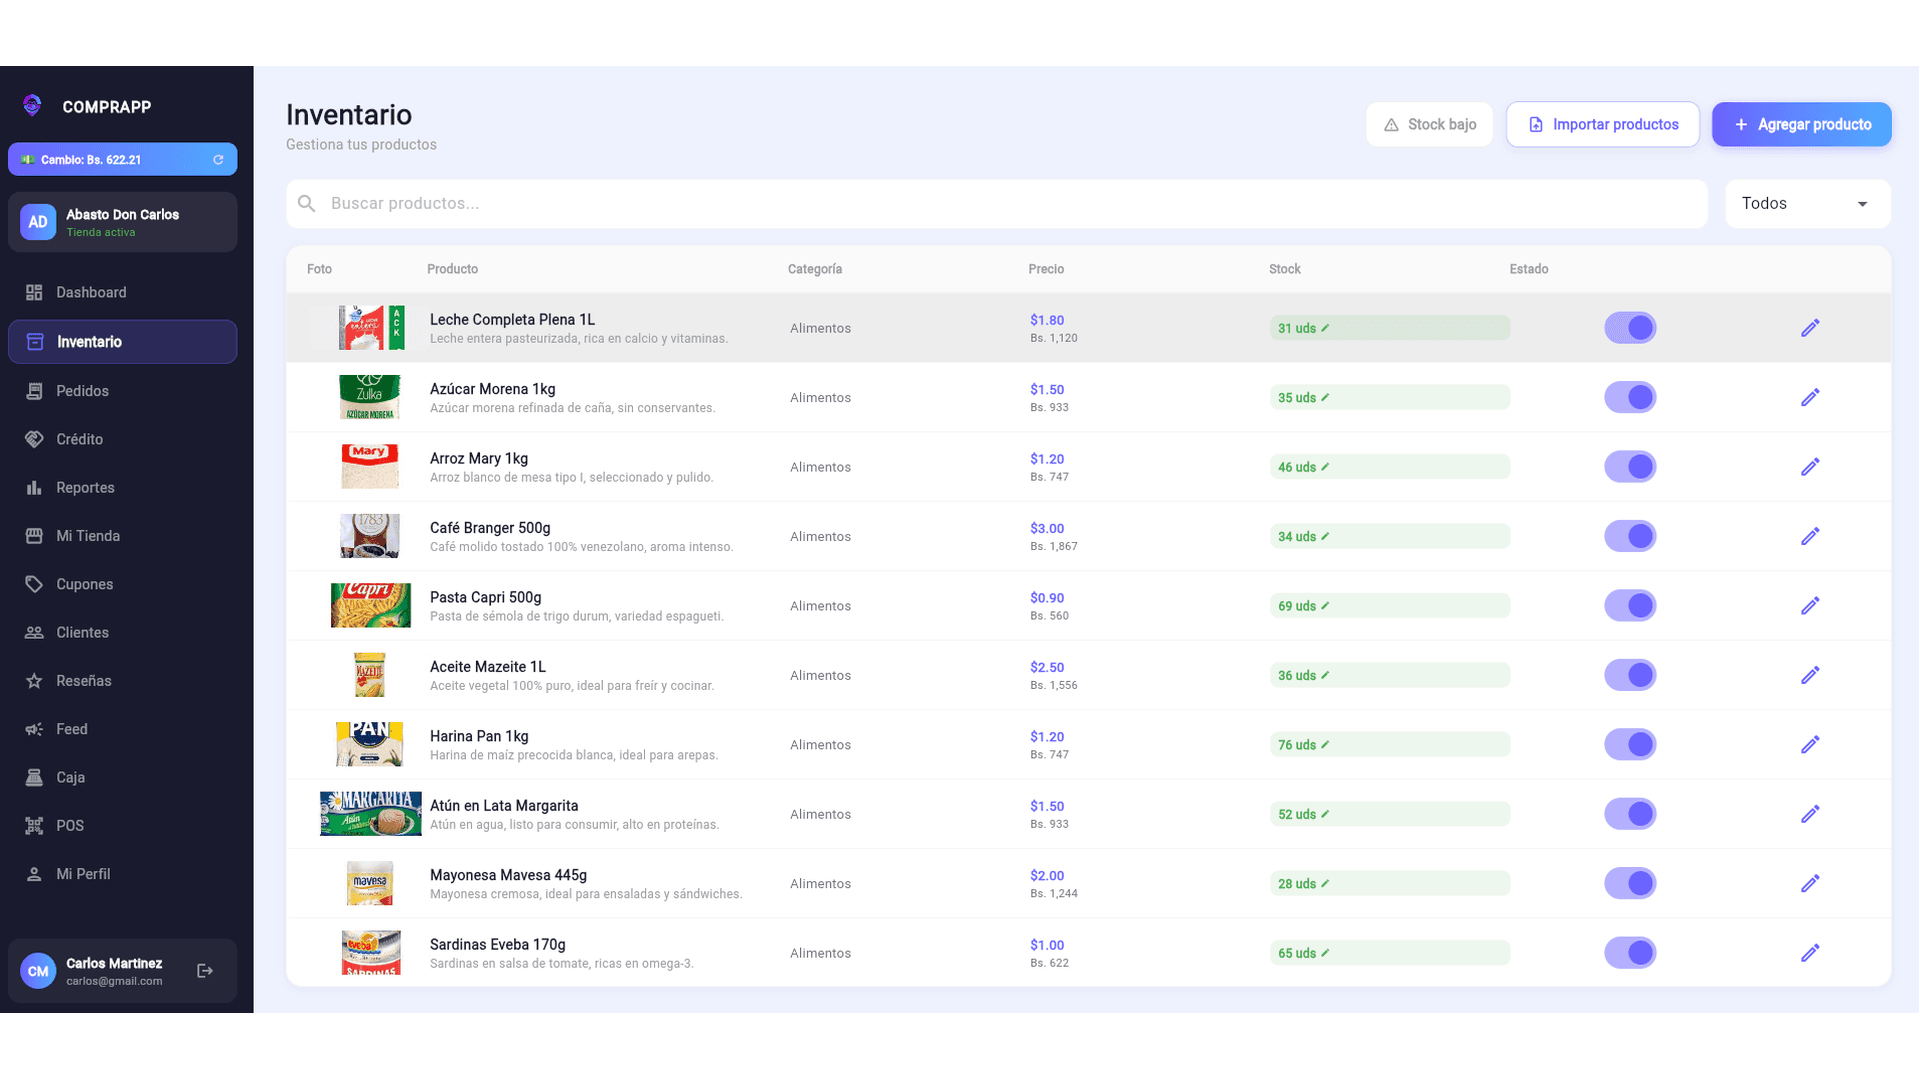Click the Cambio Bs. 622.21 banner
The width and height of the screenshot is (1920, 1080).
click(122, 160)
